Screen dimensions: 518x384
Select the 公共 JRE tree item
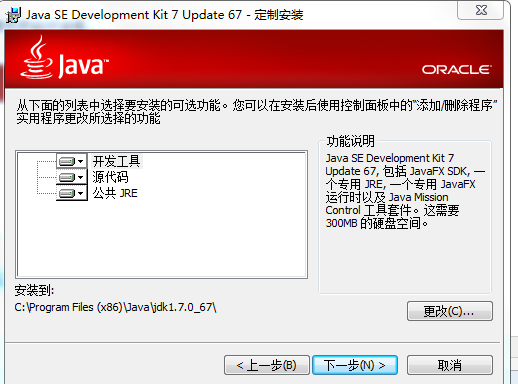click(x=115, y=193)
